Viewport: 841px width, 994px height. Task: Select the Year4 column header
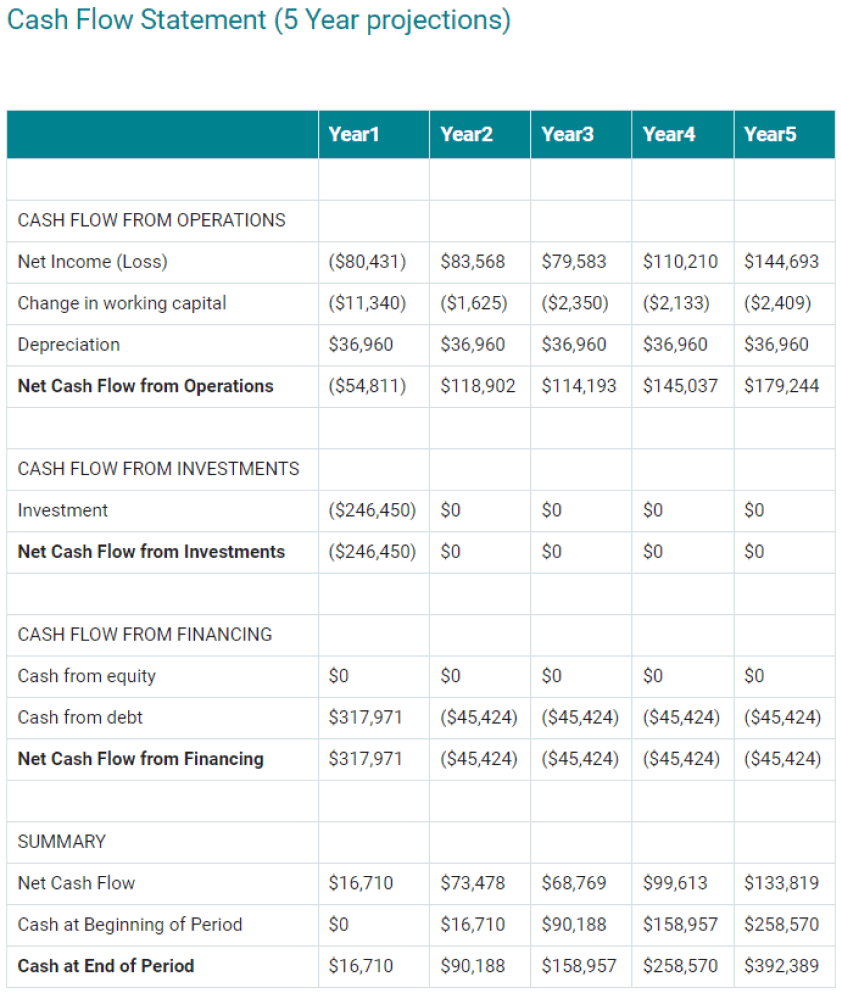click(669, 134)
